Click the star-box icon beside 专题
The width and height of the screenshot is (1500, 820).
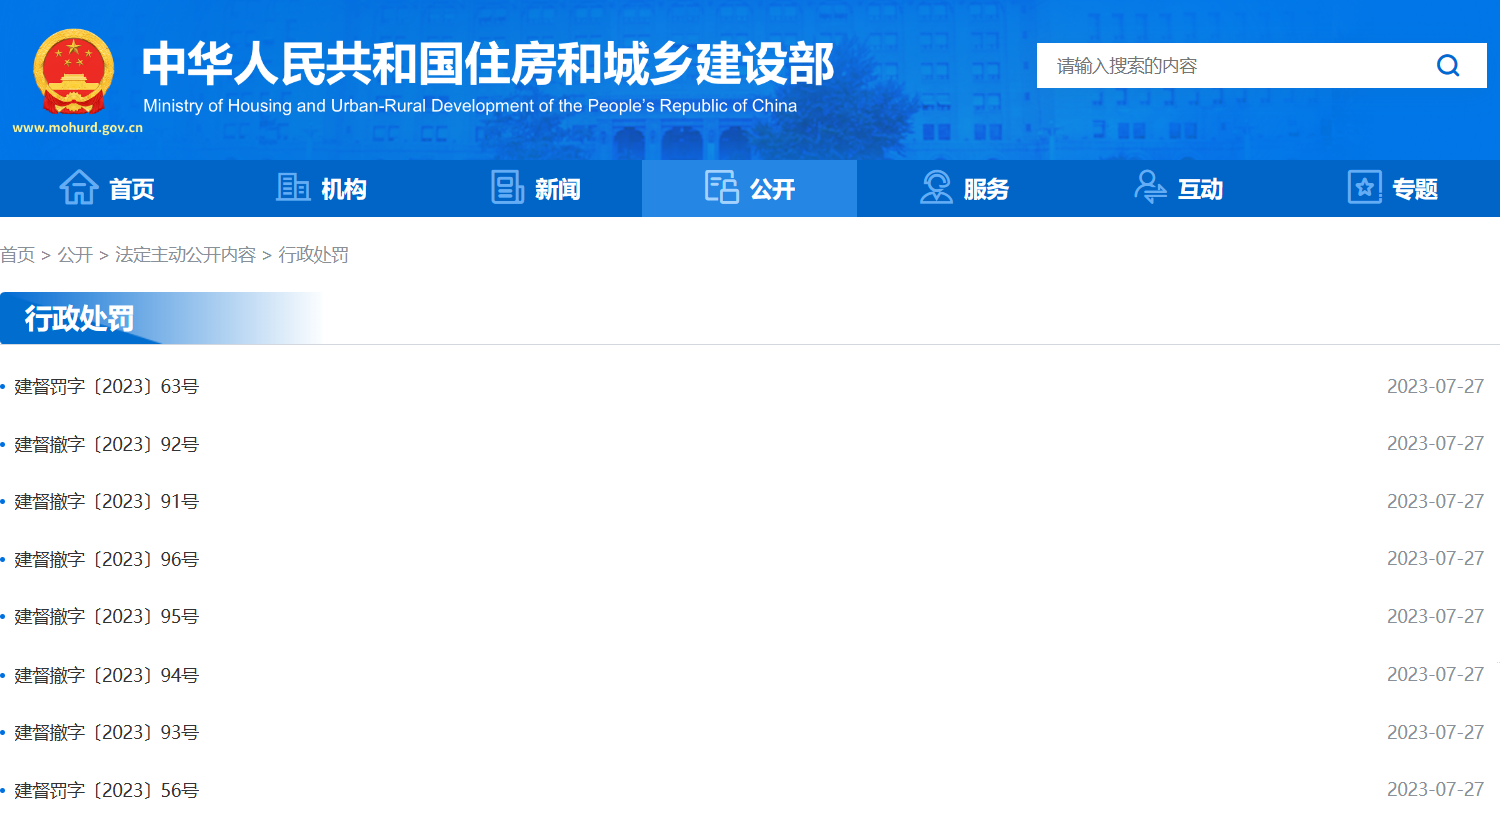1364,187
